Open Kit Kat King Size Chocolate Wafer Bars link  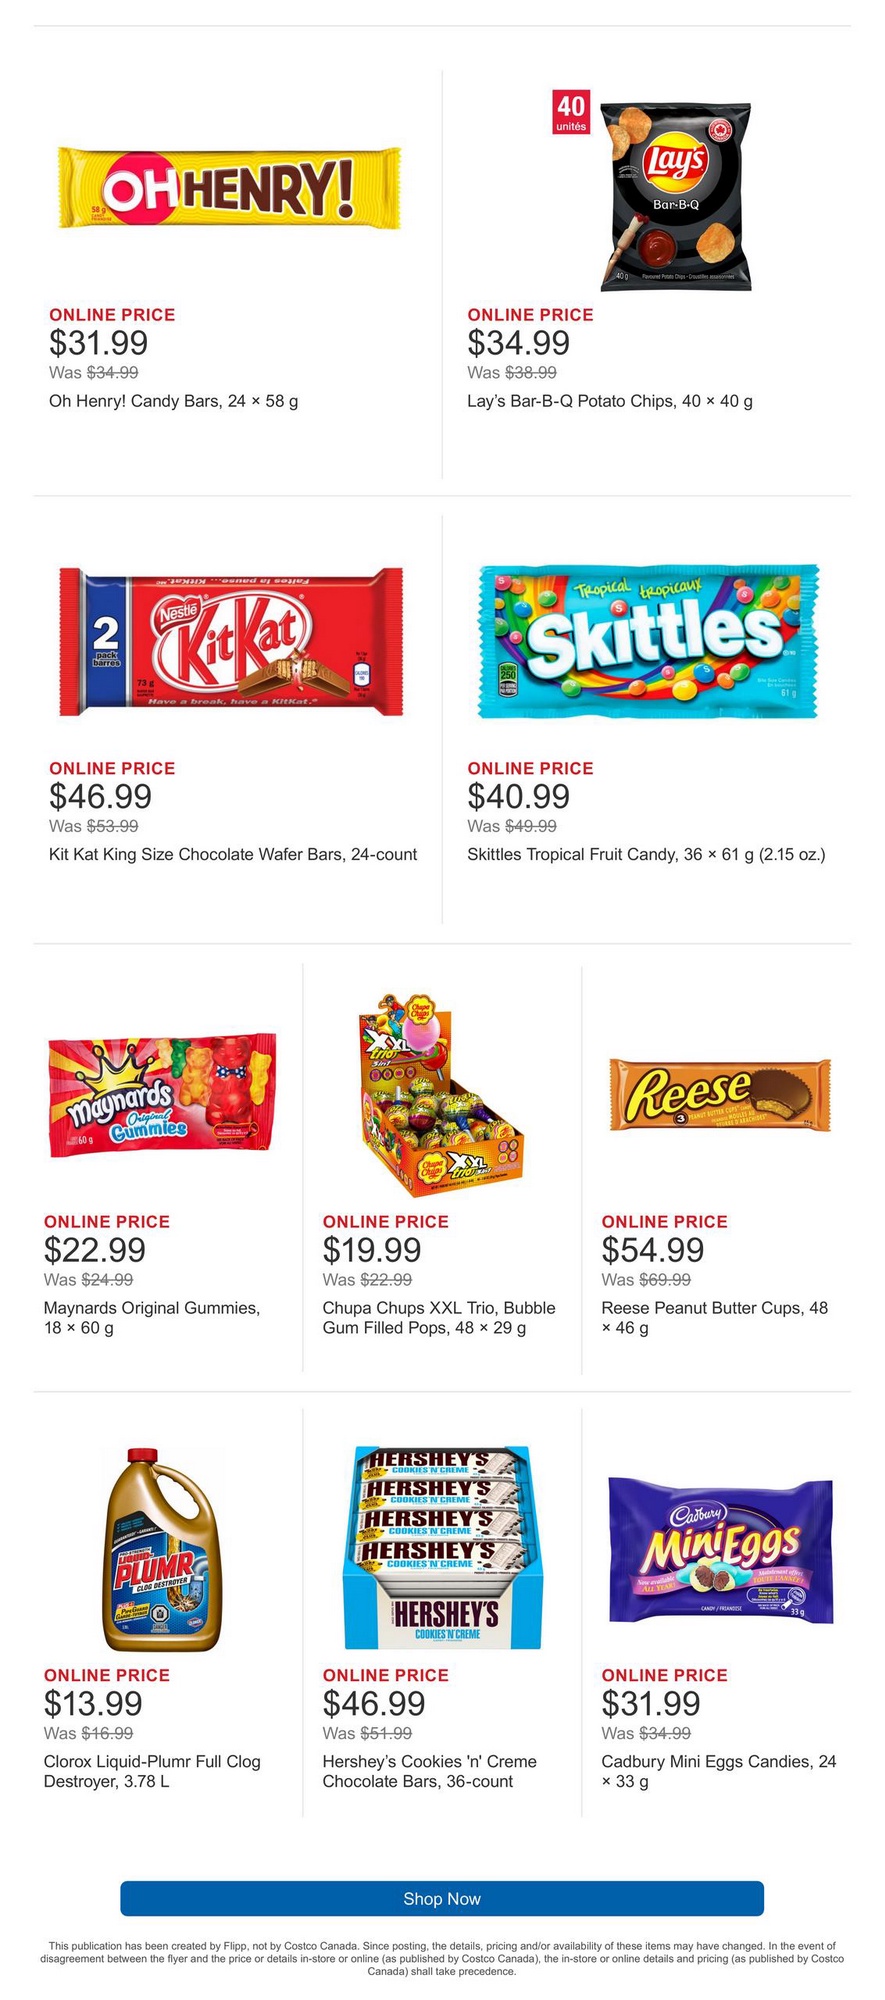233,854
